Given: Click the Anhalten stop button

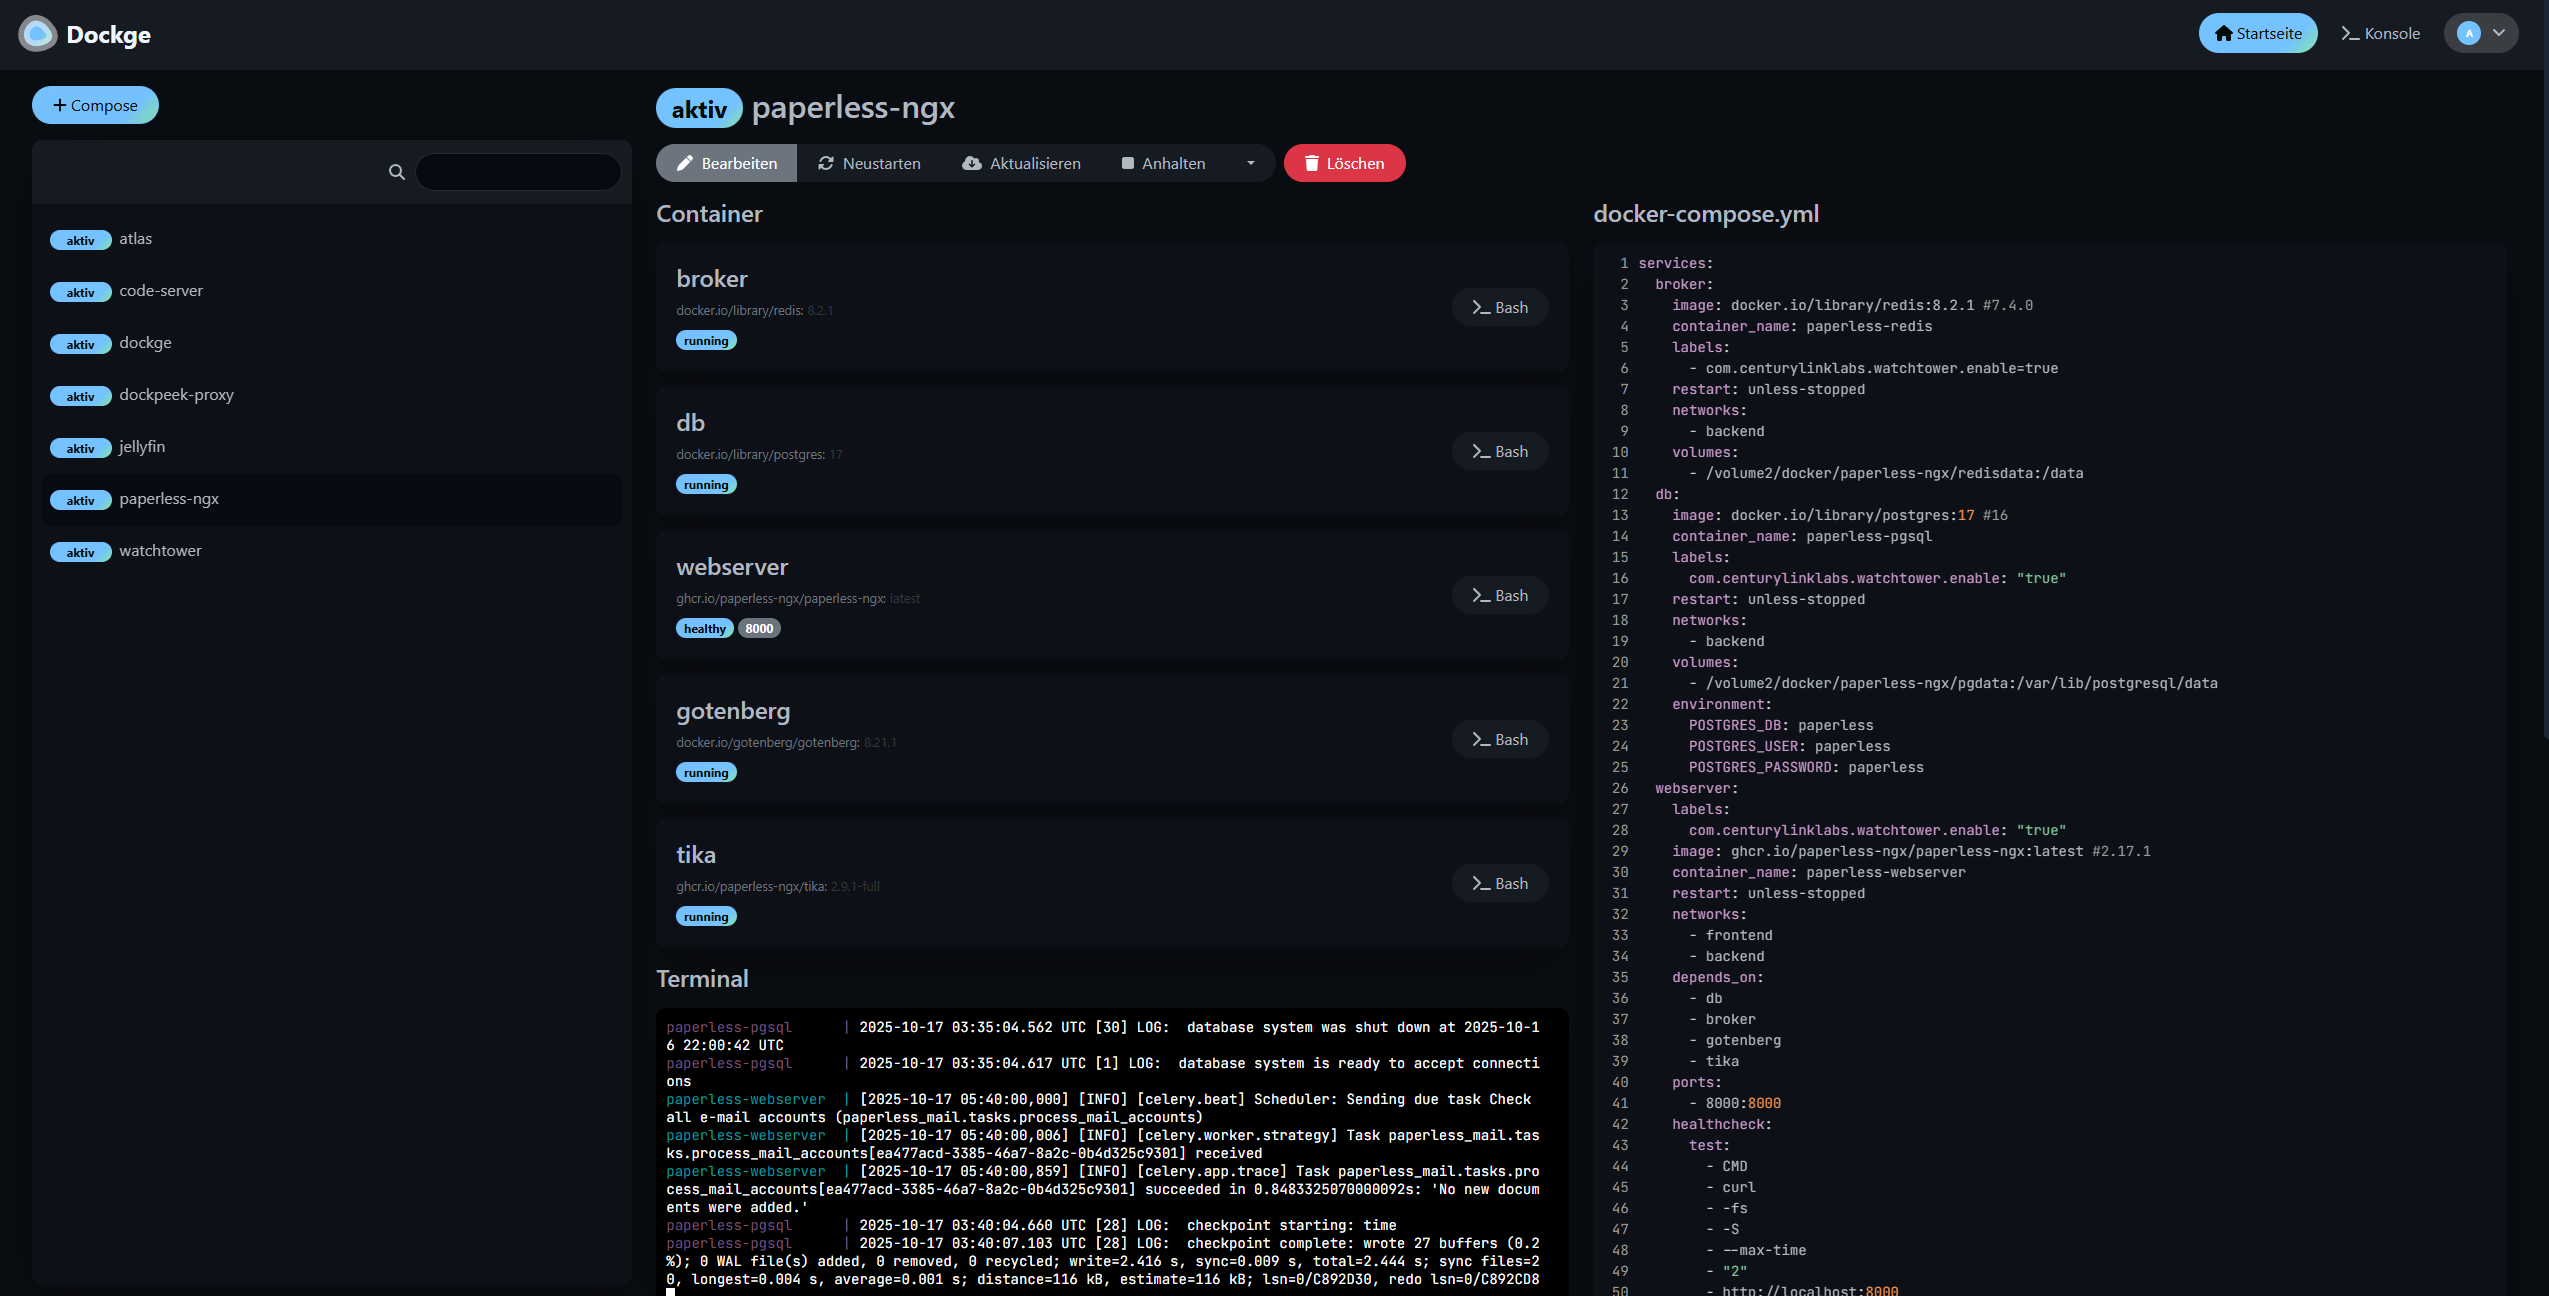Looking at the screenshot, I should point(1163,164).
